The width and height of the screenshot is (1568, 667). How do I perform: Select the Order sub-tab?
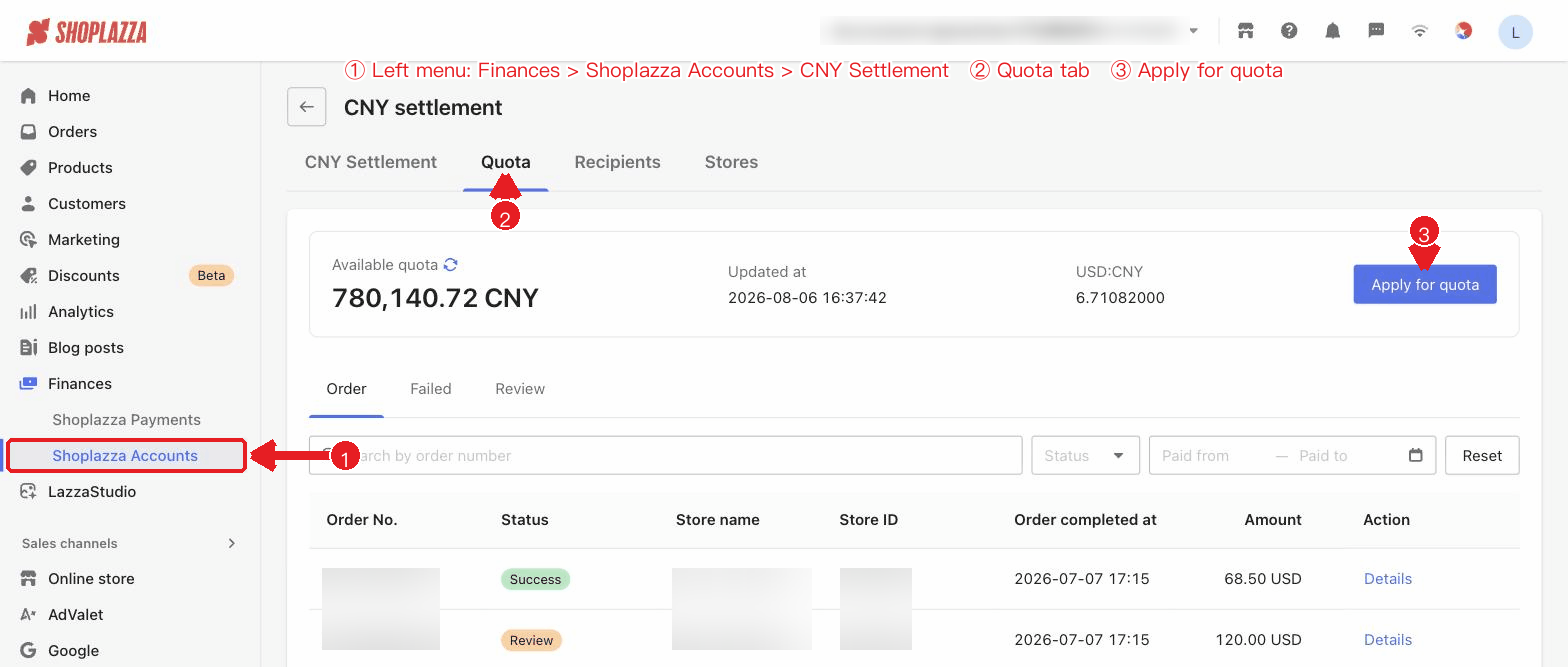tap(347, 389)
